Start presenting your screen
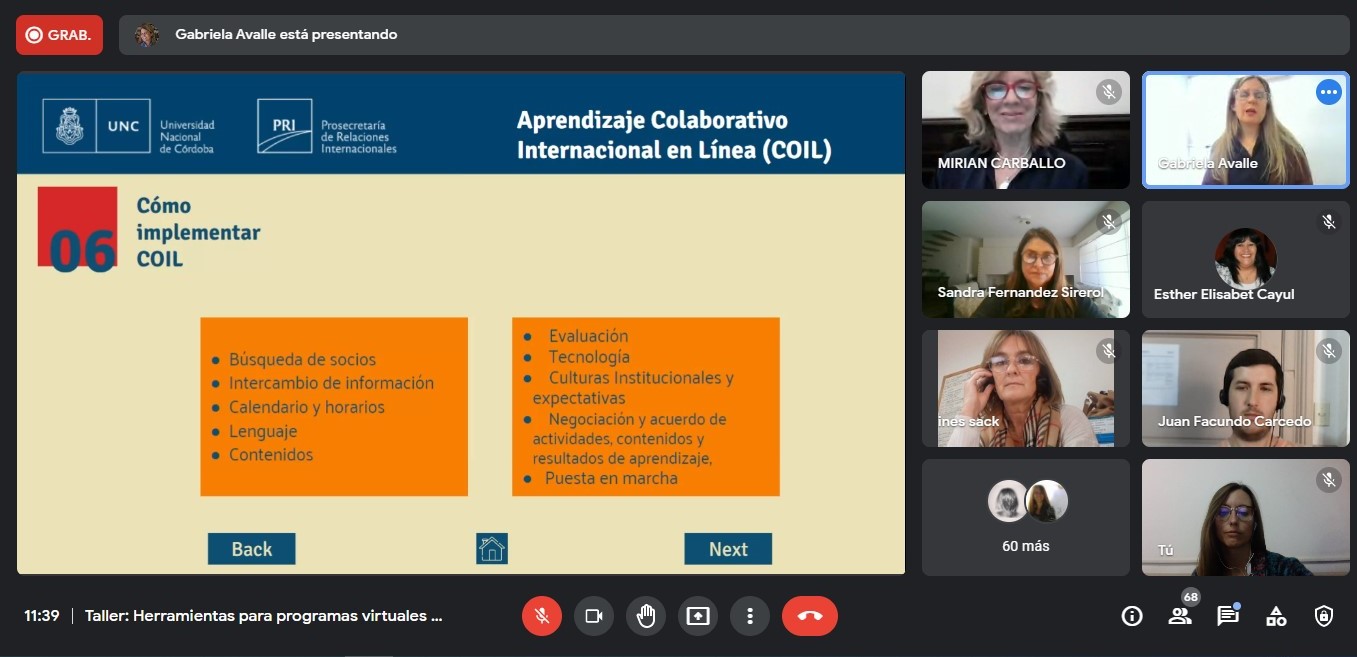 pyautogui.click(x=698, y=616)
